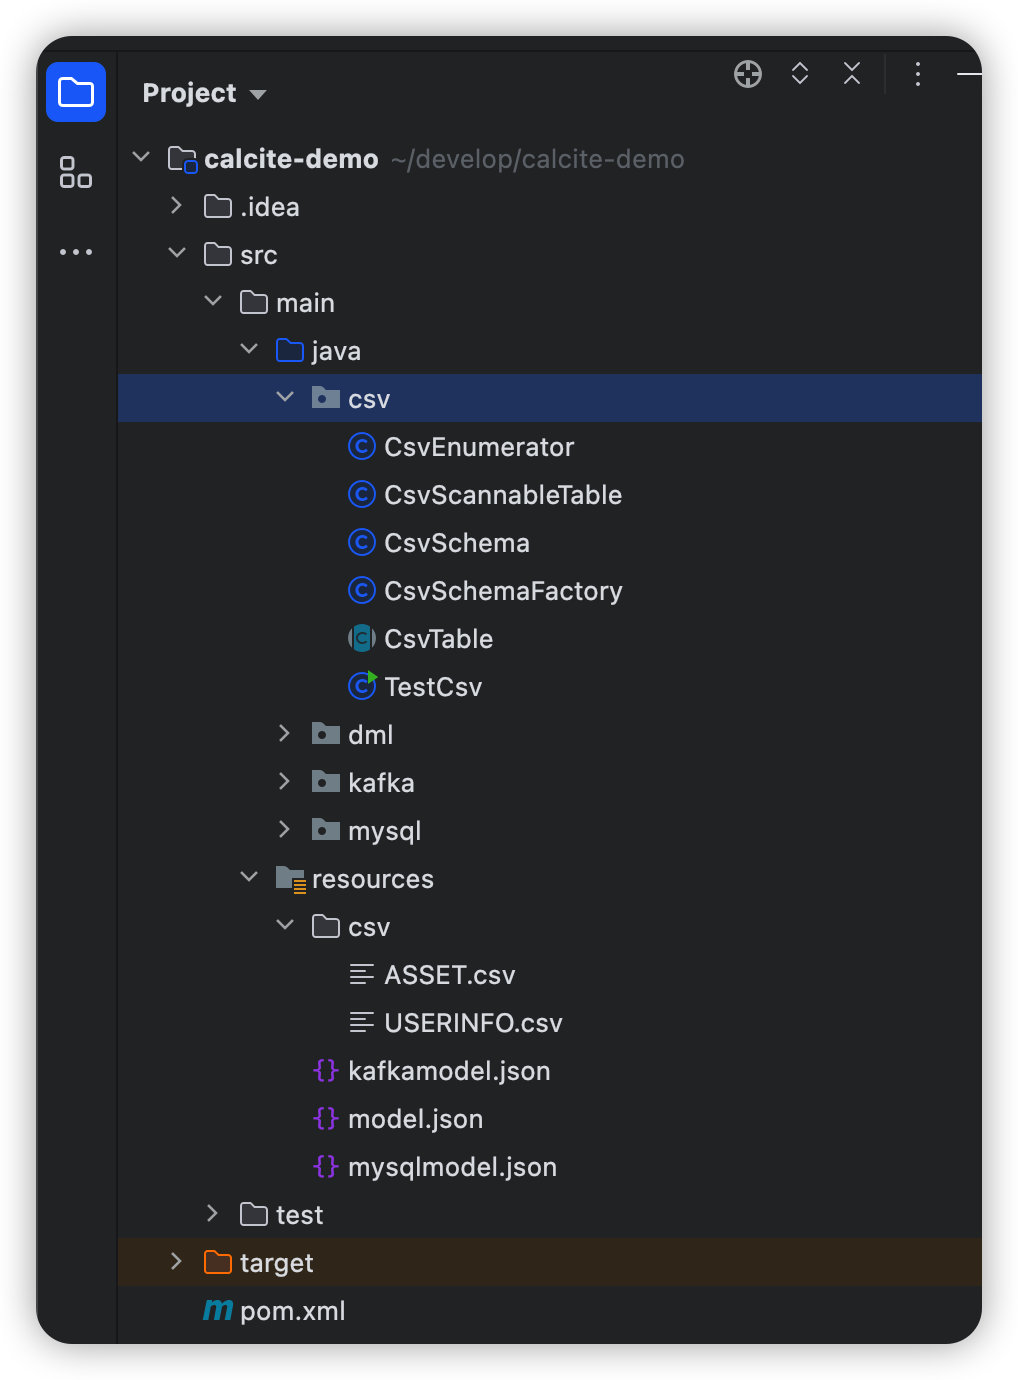1018x1380 pixels.
Task: Click the Collapse All icon in the toolbar
Action: (852, 74)
